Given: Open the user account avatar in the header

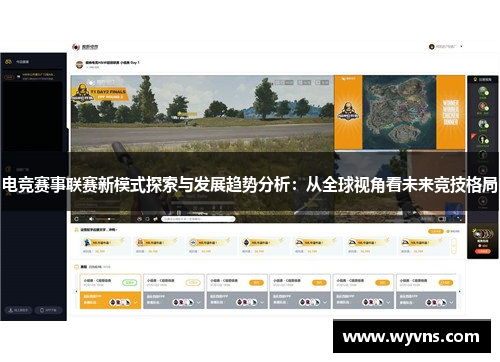Looking at the screenshot, I should [x=431, y=47].
